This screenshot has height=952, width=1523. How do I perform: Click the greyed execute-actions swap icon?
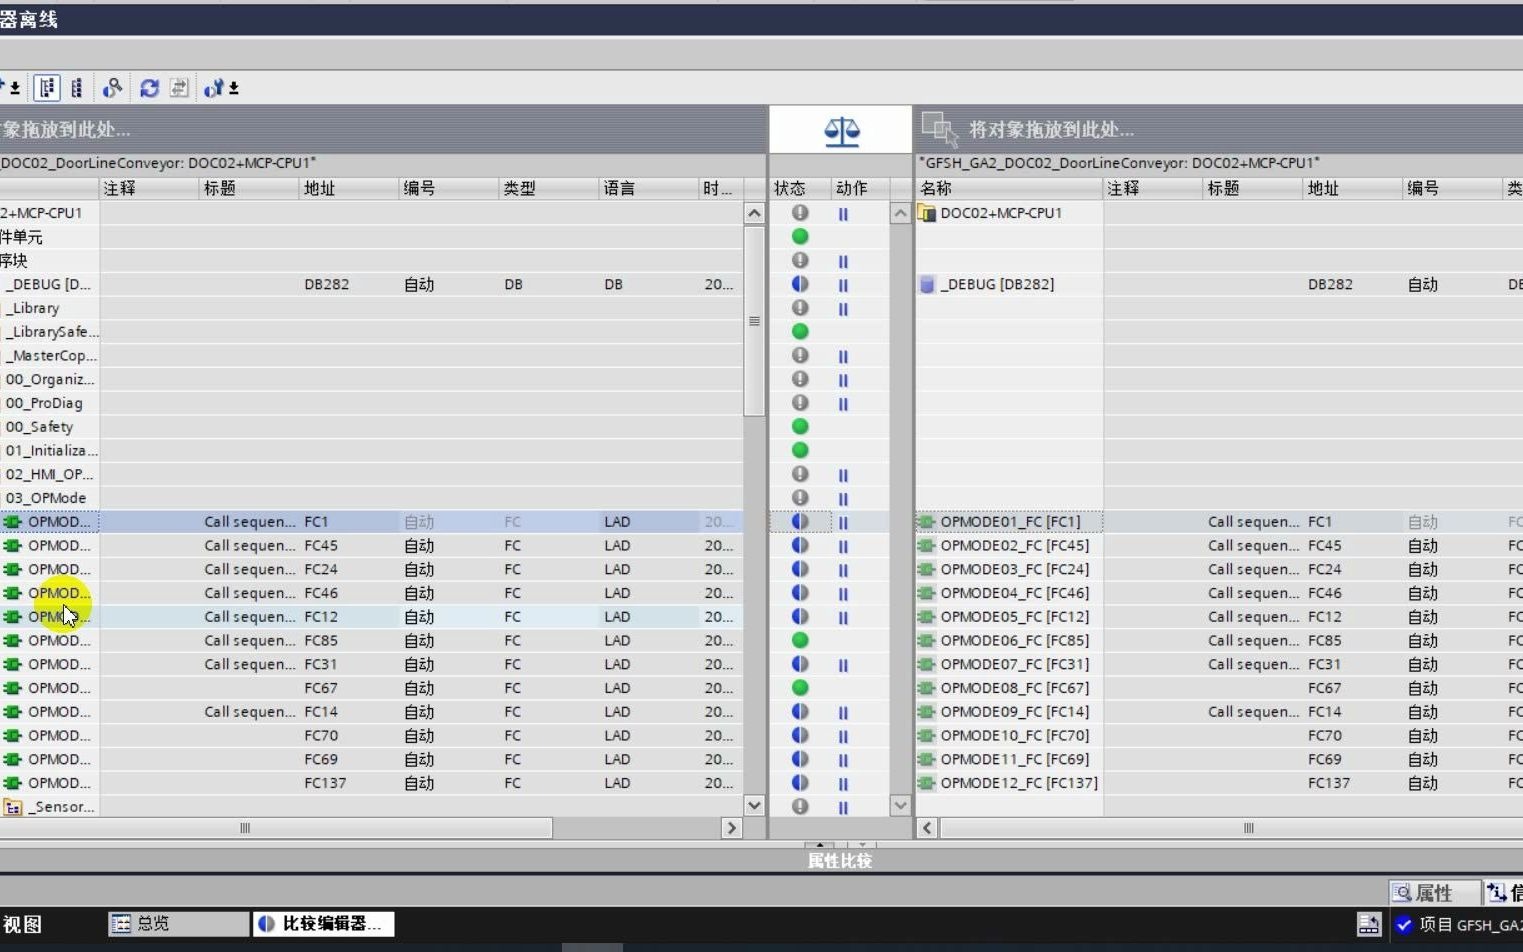coord(179,88)
